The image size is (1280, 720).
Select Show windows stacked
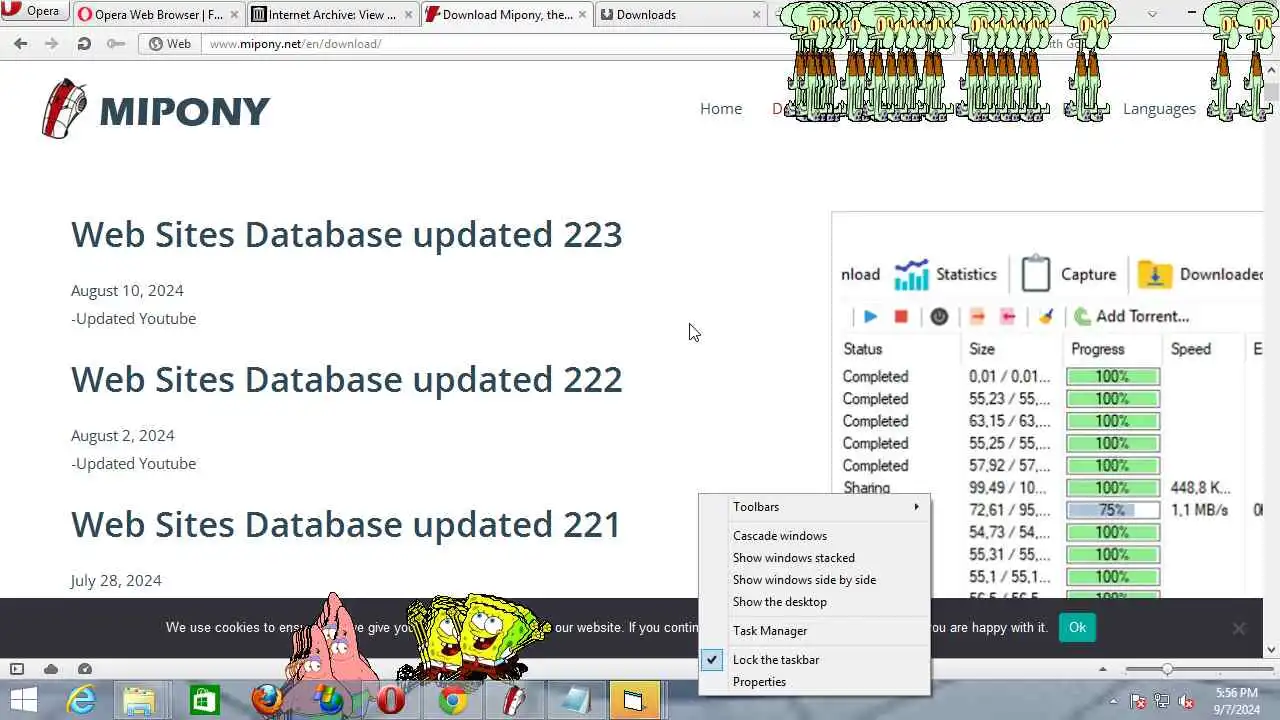click(815, 558)
